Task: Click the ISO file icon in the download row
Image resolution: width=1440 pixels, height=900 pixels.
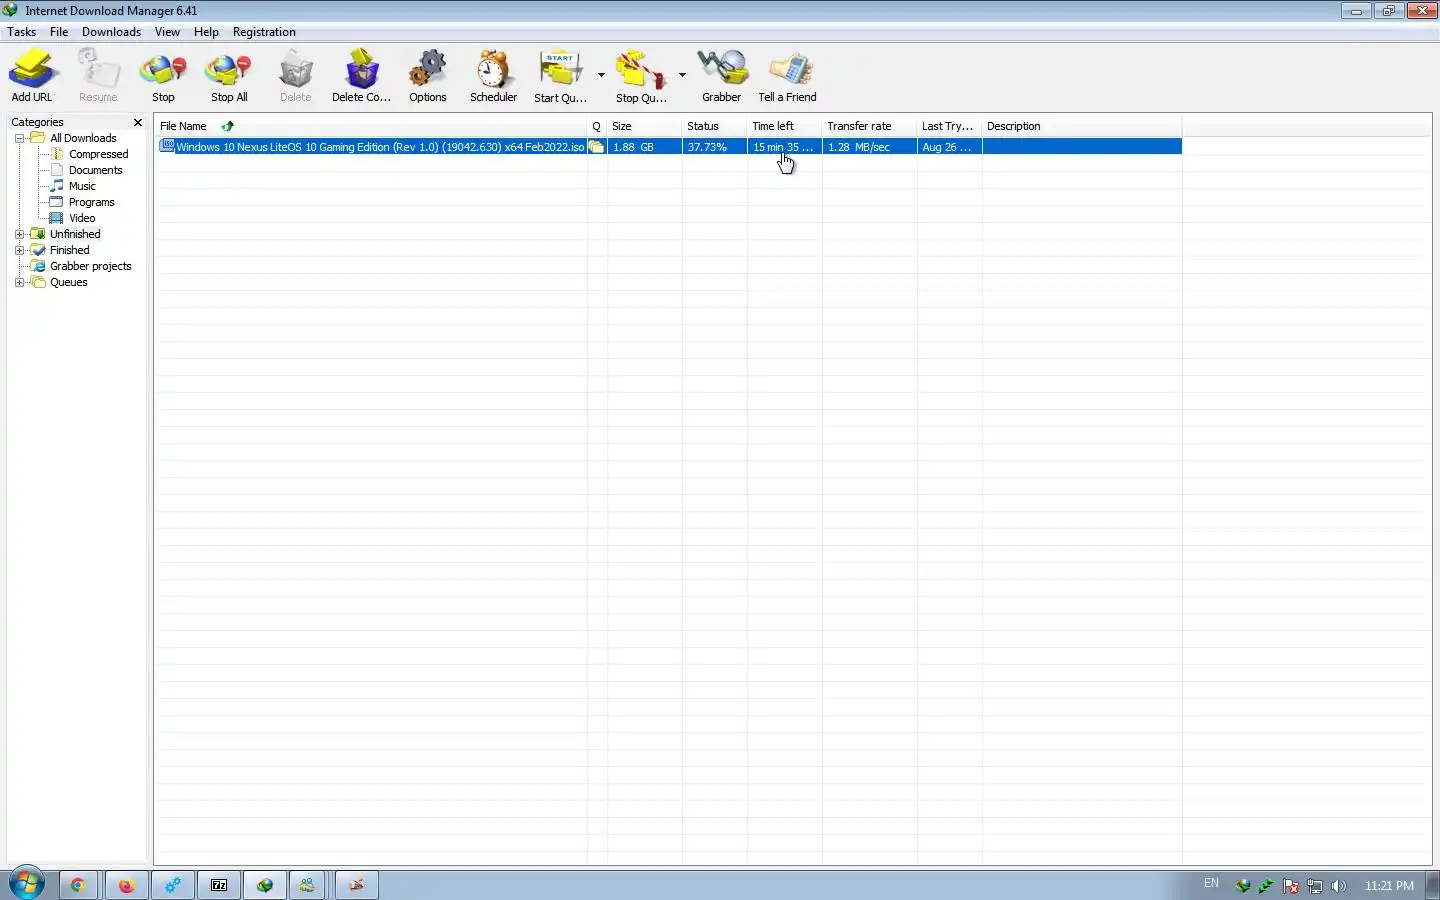Action: point(167,146)
